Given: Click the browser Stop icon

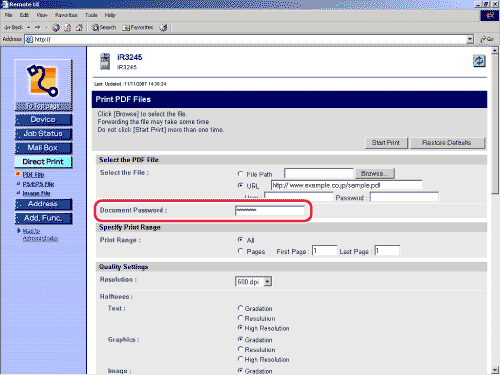Looking at the screenshot, I should (56, 28).
